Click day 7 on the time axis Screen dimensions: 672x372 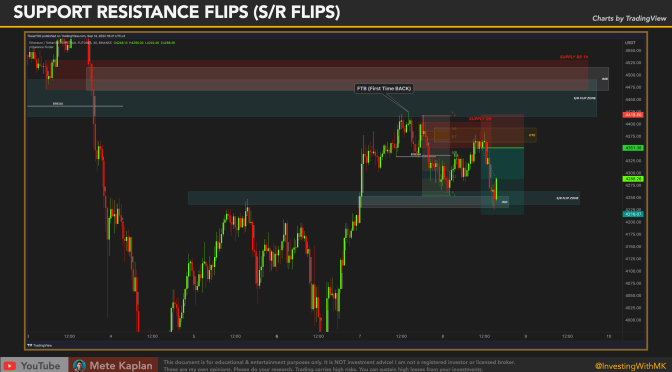pyautogui.click(x=360, y=336)
